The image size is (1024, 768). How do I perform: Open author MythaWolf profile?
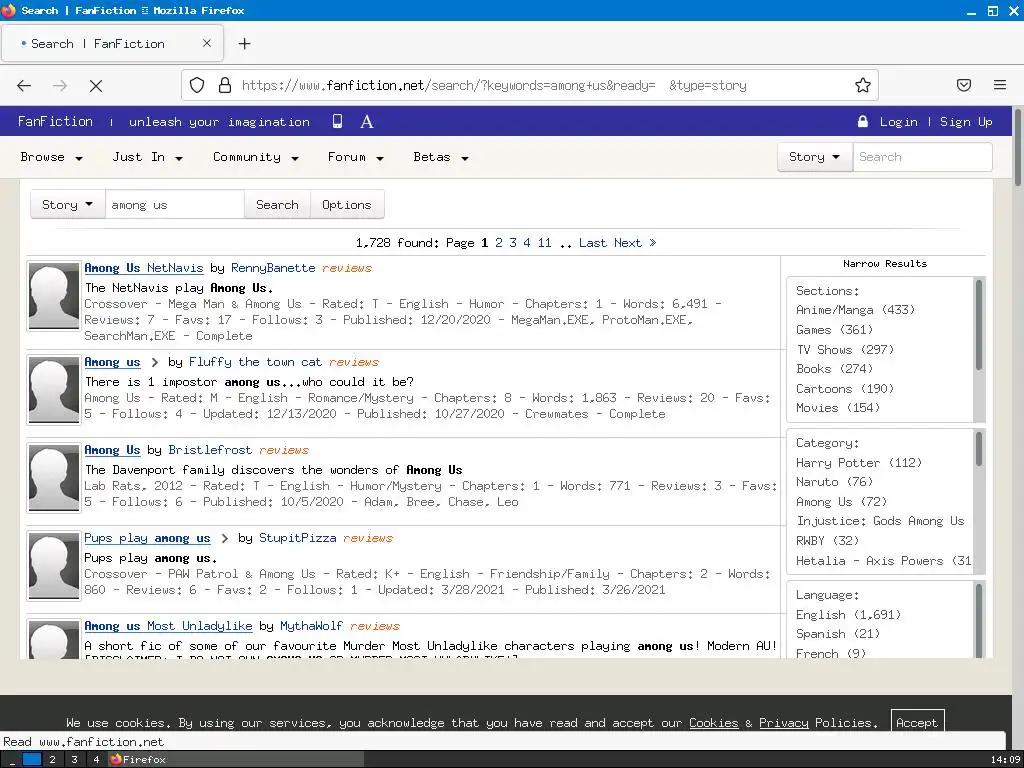pyautogui.click(x=312, y=626)
